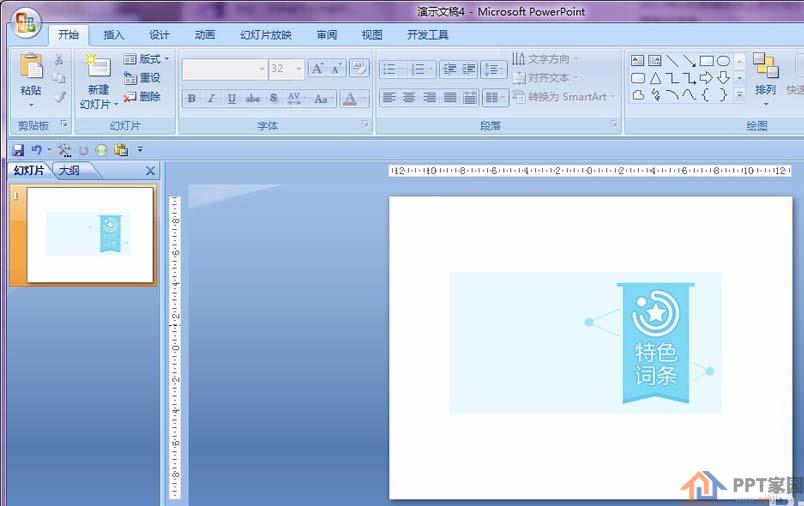Click the Numbering list icon
Screen dimensions: 804x506
(417, 69)
